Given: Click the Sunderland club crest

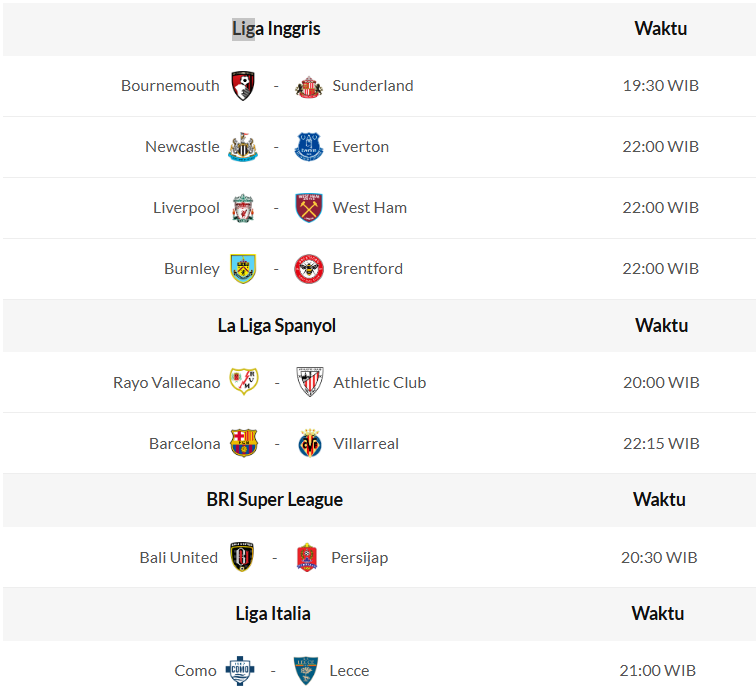Looking at the screenshot, I should pyautogui.click(x=309, y=87).
